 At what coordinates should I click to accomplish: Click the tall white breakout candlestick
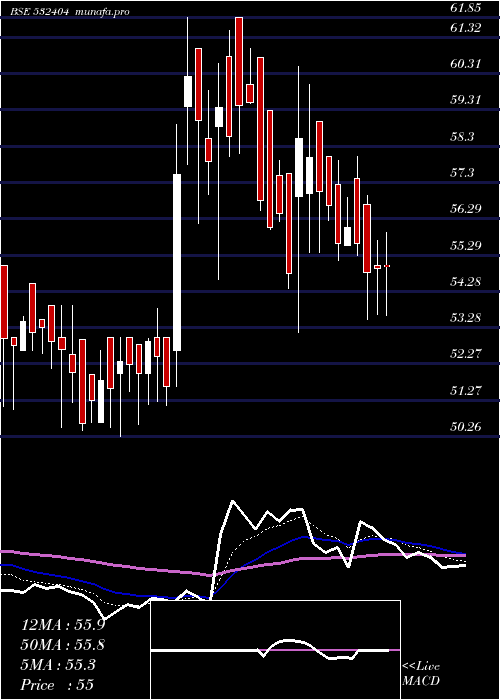pos(177,262)
